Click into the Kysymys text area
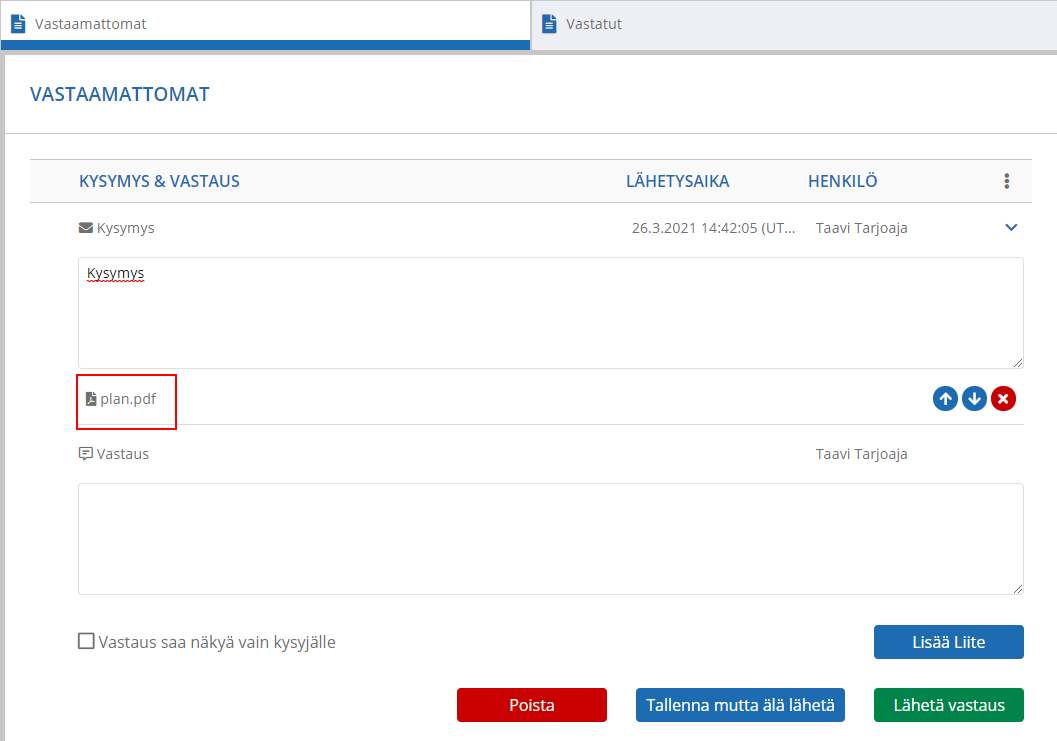 [551, 313]
